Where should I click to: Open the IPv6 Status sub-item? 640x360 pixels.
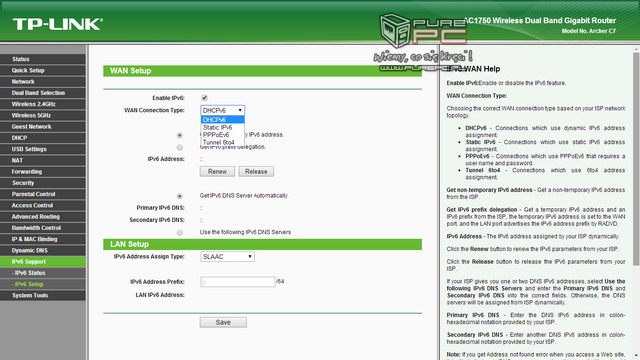43,273
